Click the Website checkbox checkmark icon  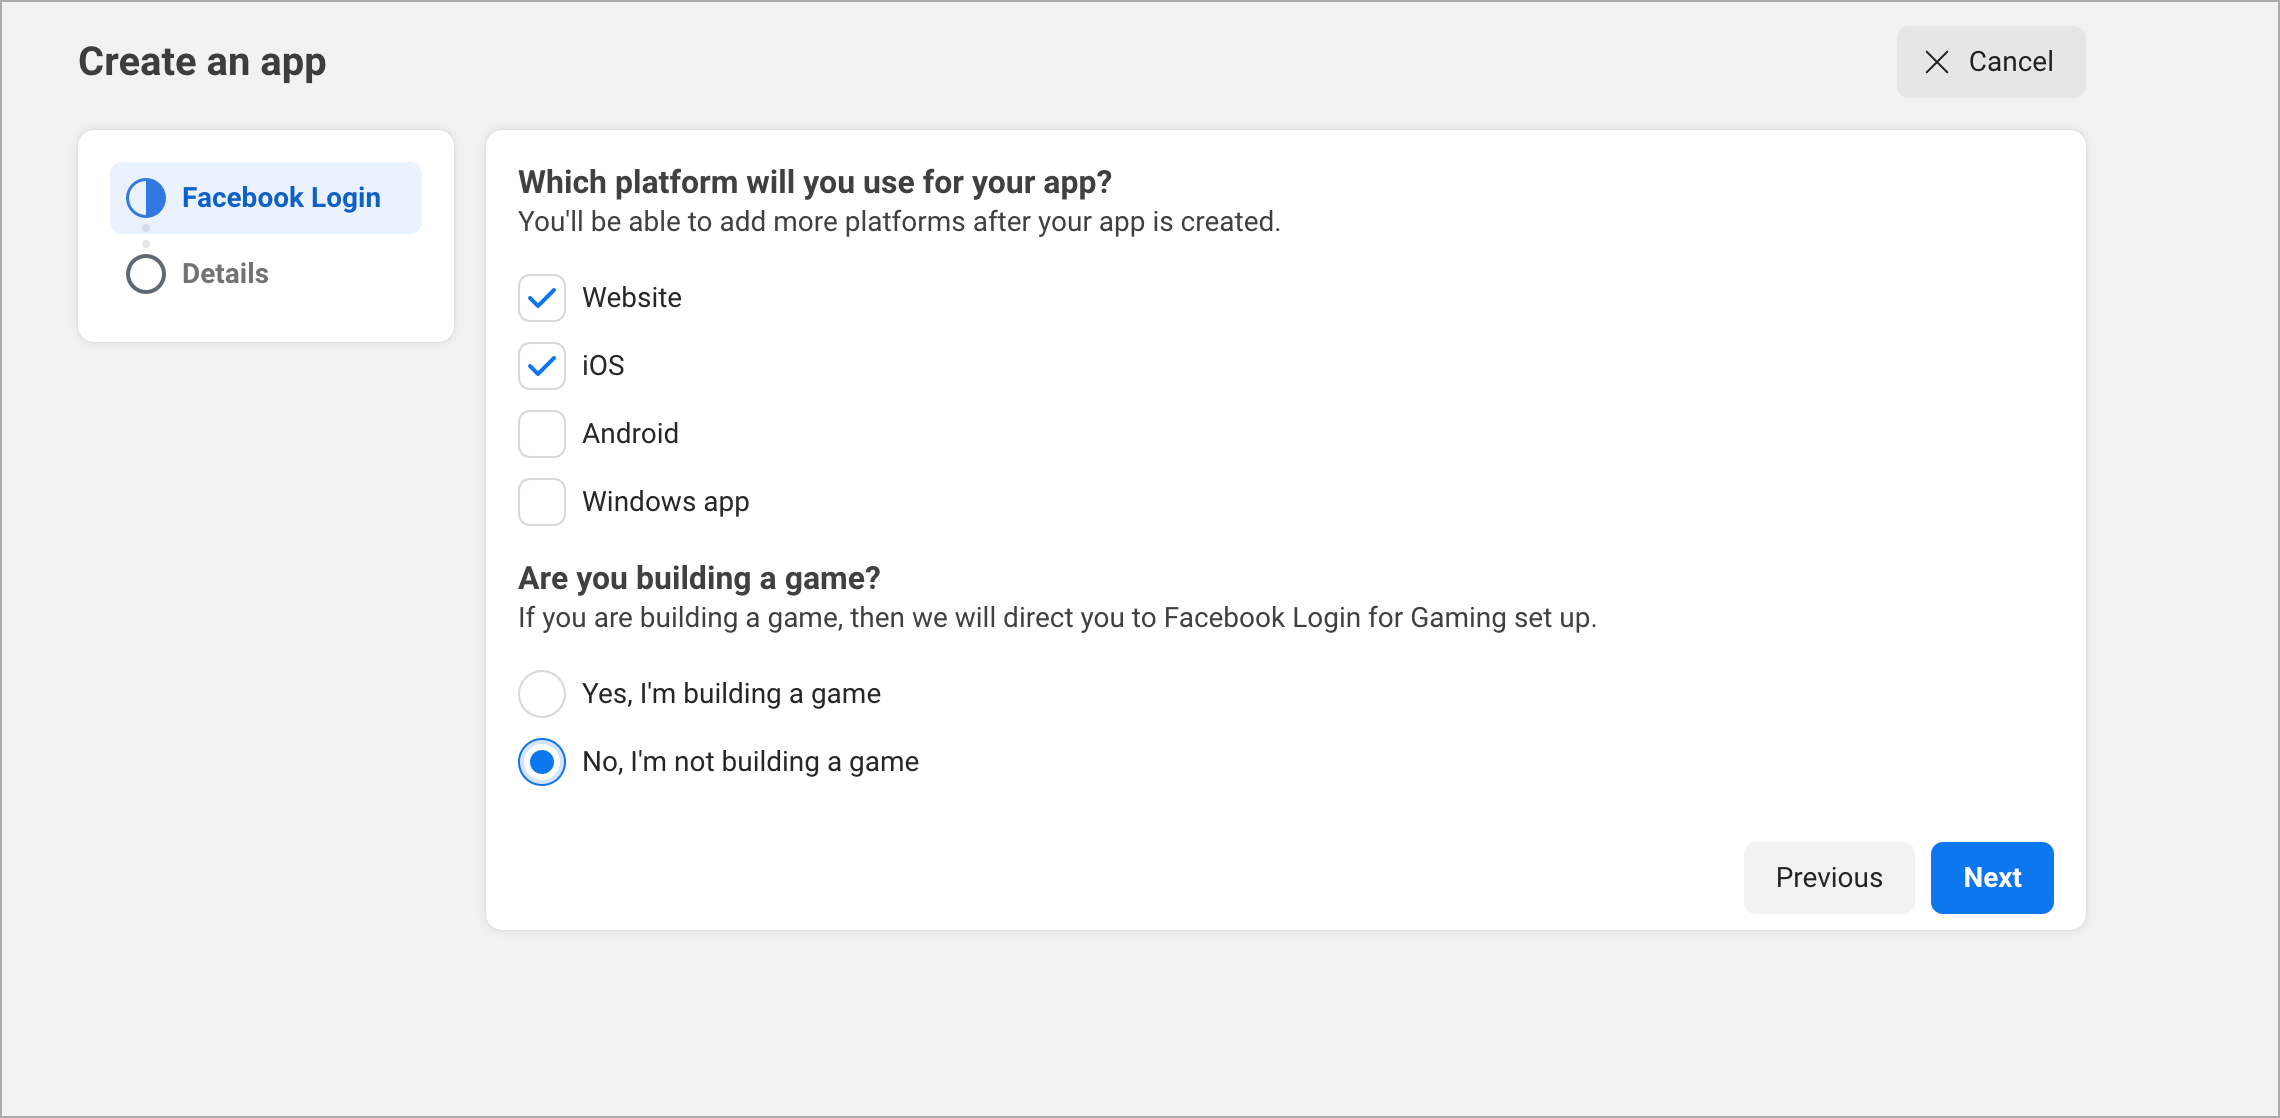[542, 297]
